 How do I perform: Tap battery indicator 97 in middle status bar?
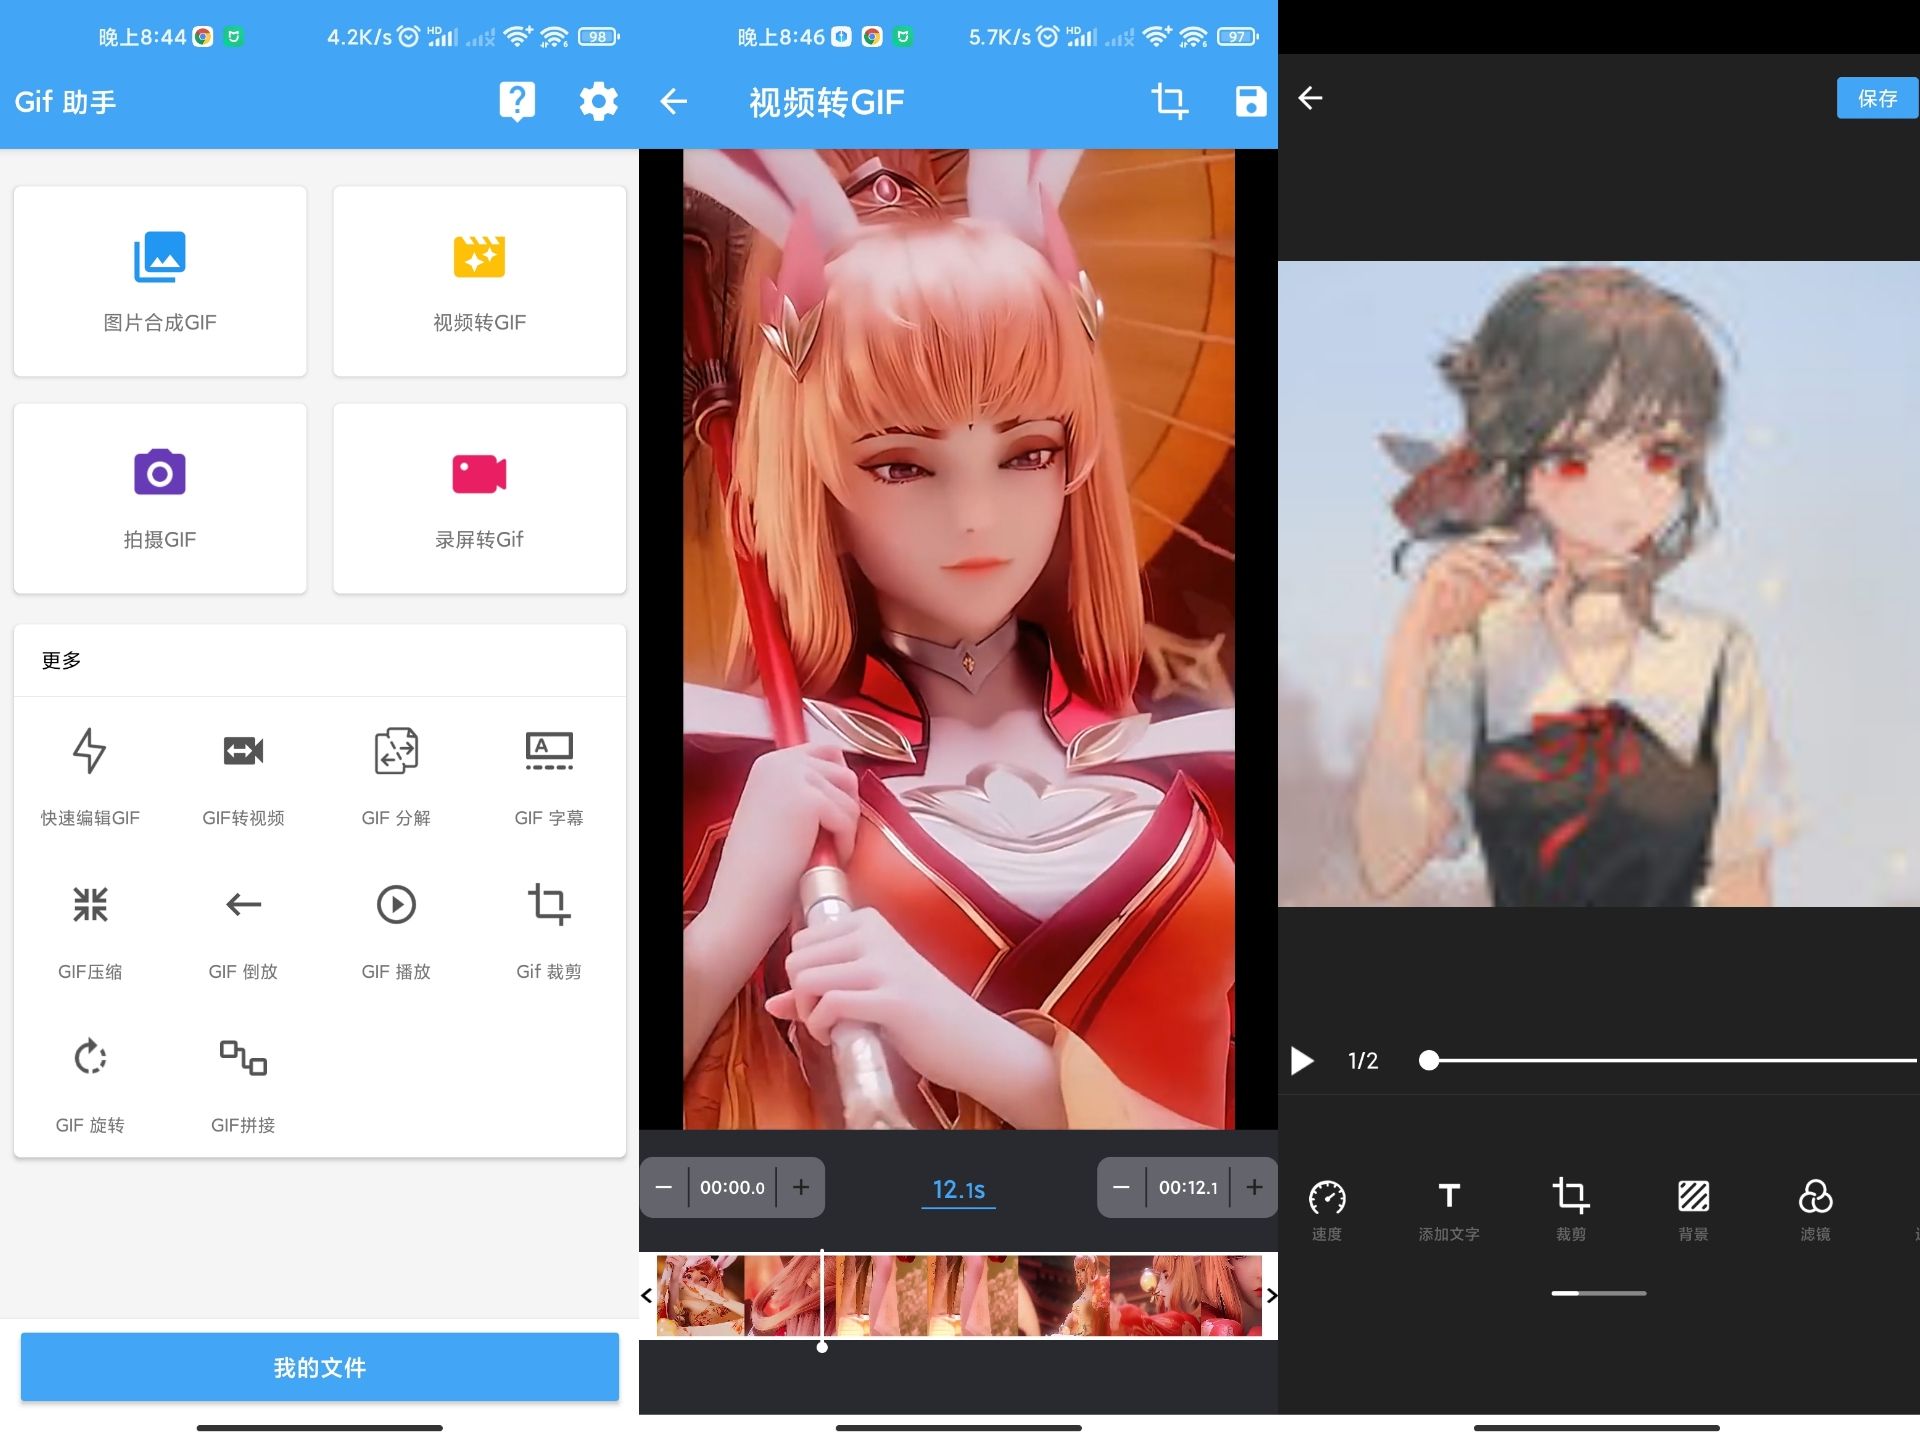click(x=1238, y=37)
